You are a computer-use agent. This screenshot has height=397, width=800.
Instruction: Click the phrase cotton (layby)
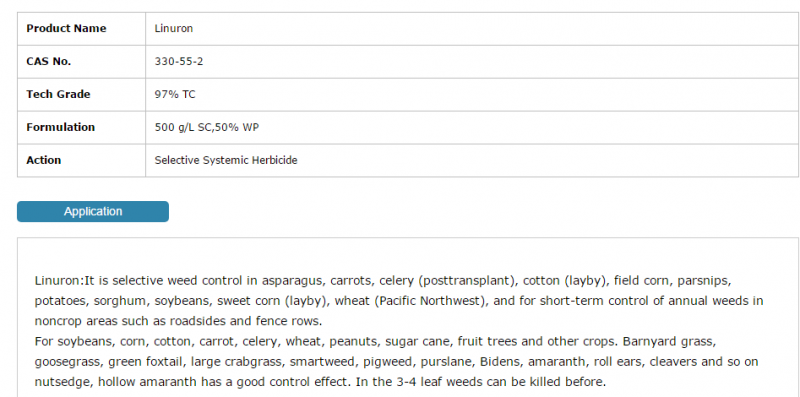(x=566, y=281)
